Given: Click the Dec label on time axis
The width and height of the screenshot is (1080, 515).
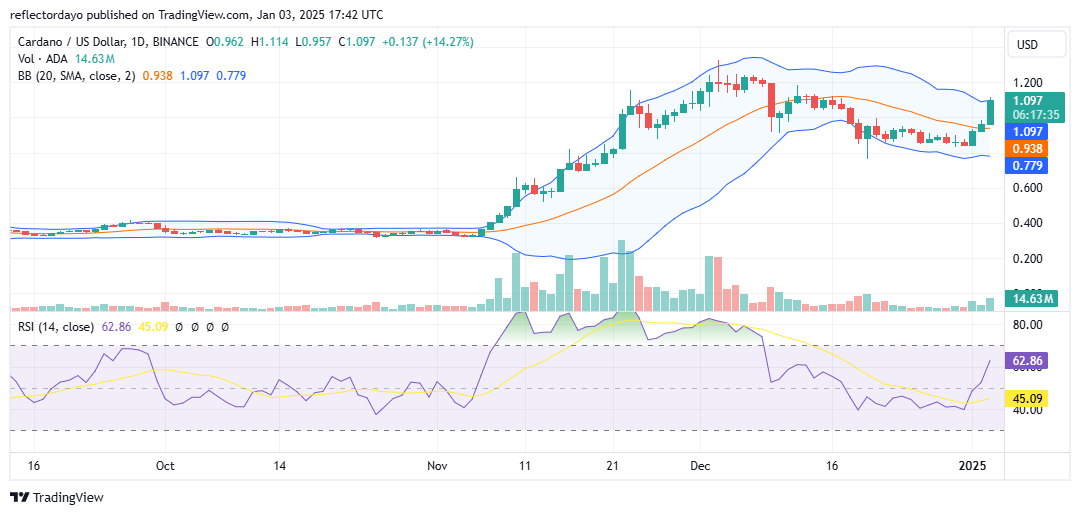Looking at the screenshot, I should [699, 466].
